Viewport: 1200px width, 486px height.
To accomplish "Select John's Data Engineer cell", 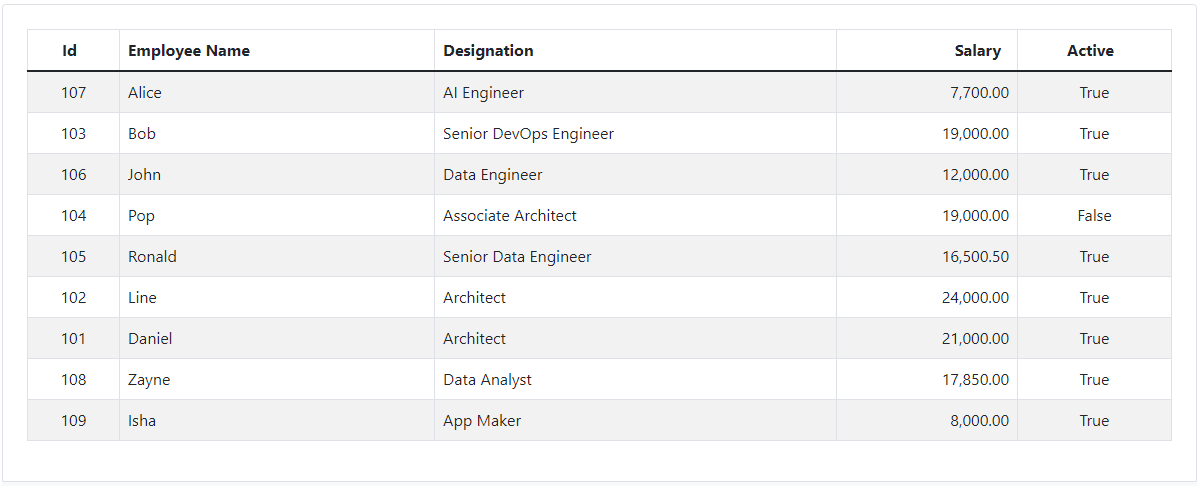I will click(x=492, y=175).
